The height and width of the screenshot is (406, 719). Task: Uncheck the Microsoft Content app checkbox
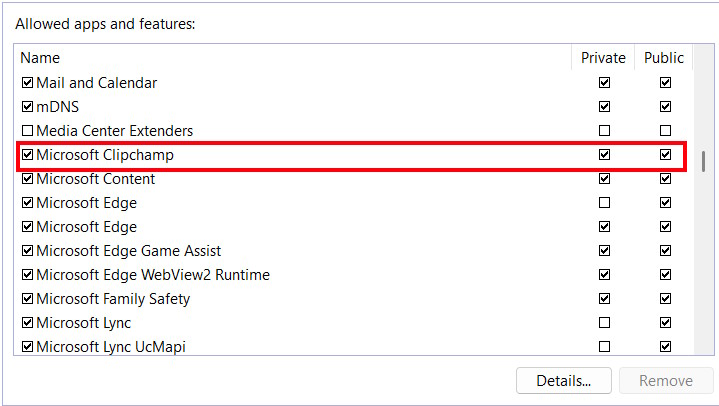pyautogui.click(x=28, y=179)
